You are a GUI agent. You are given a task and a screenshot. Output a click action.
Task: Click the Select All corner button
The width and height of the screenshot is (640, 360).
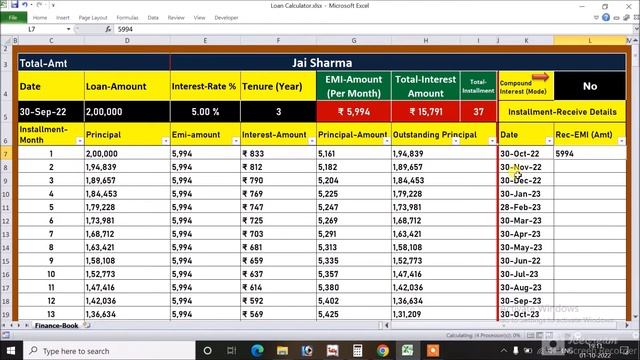point(6,40)
